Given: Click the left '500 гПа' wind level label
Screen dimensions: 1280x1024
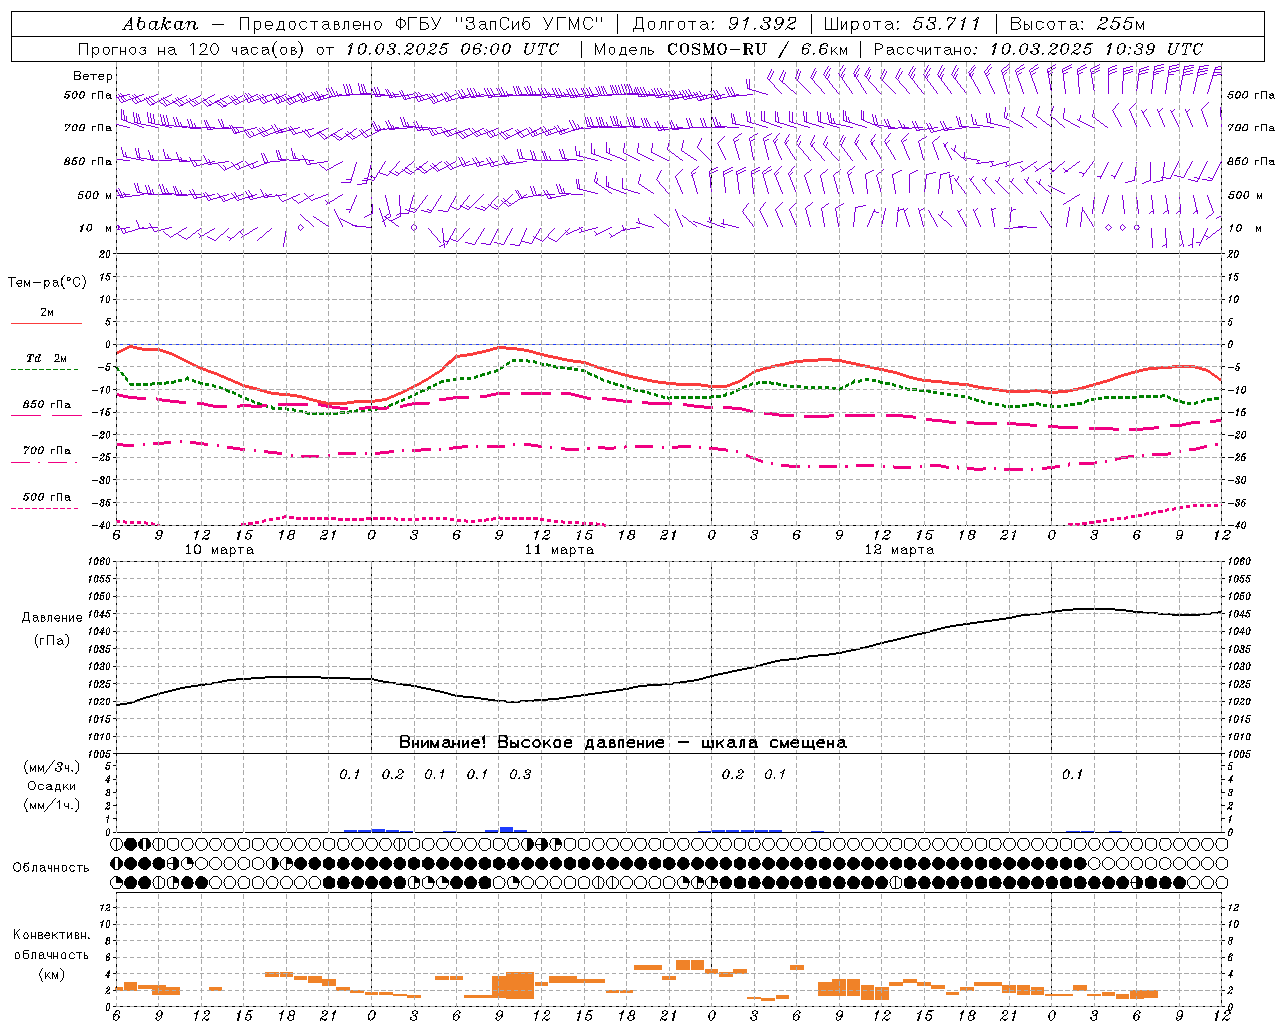Looking at the screenshot, I should 88,96.
